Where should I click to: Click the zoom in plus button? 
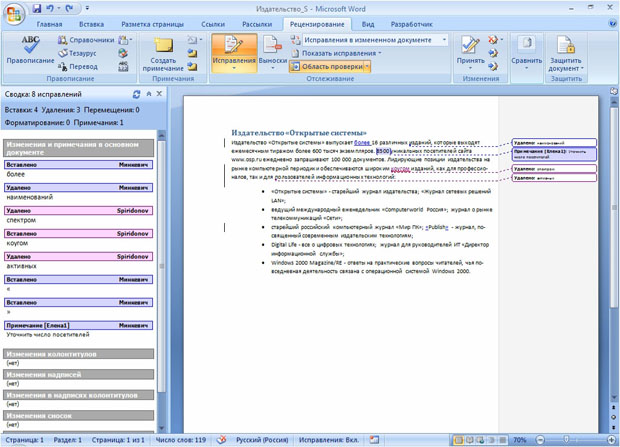click(x=611, y=440)
